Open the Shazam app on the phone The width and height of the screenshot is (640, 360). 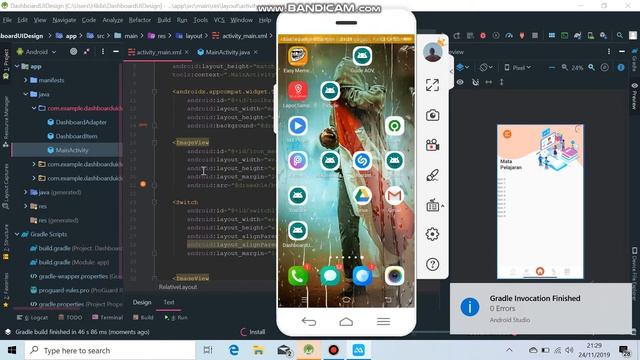click(362, 161)
